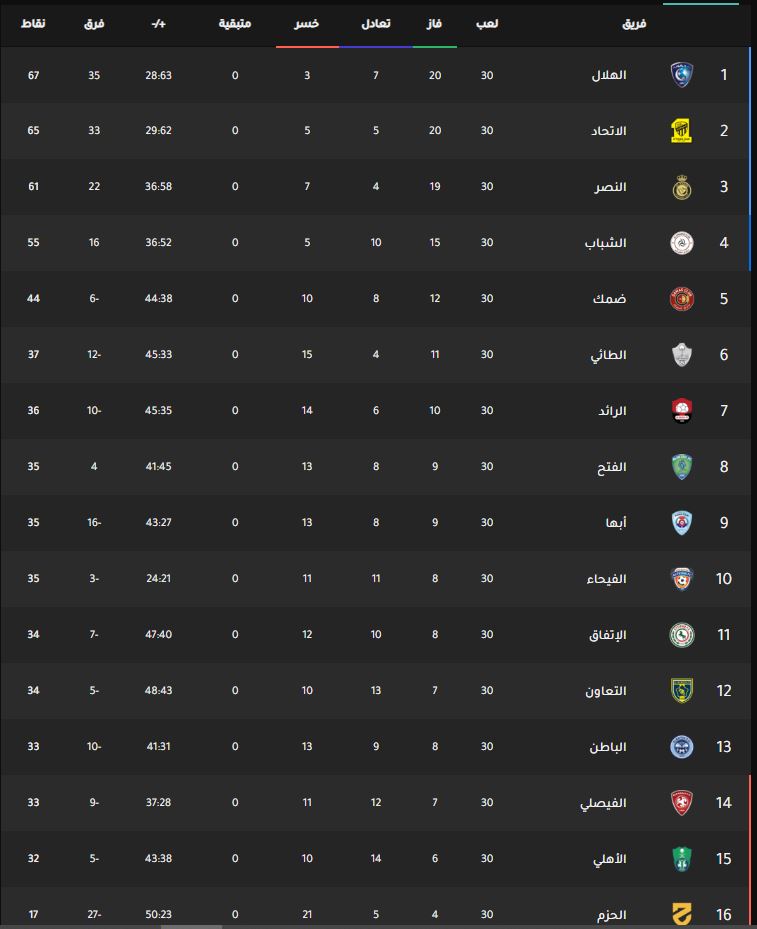Click the خسر losses column header
This screenshot has height=929, width=757.
pyautogui.click(x=307, y=24)
